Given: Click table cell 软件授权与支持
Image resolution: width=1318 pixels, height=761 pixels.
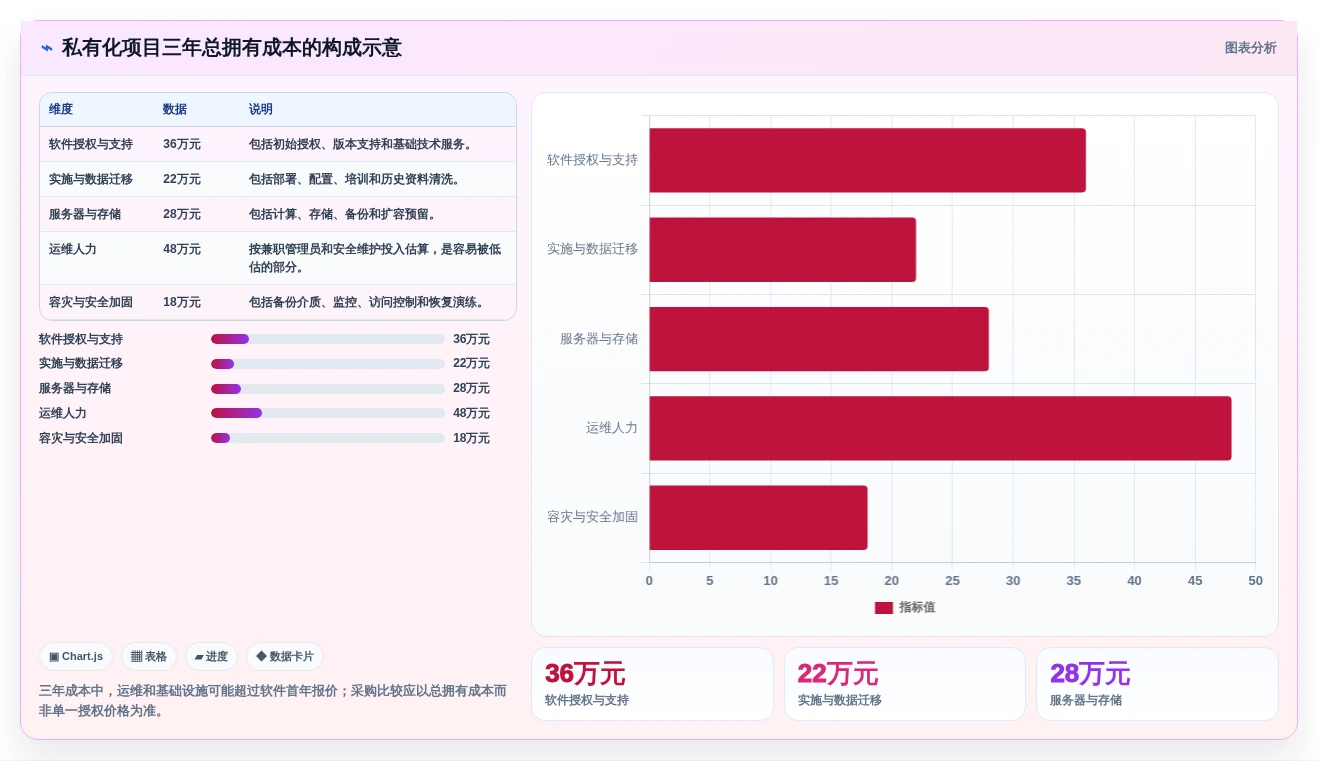Looking at the screenshot, I should tap(91, 144).
